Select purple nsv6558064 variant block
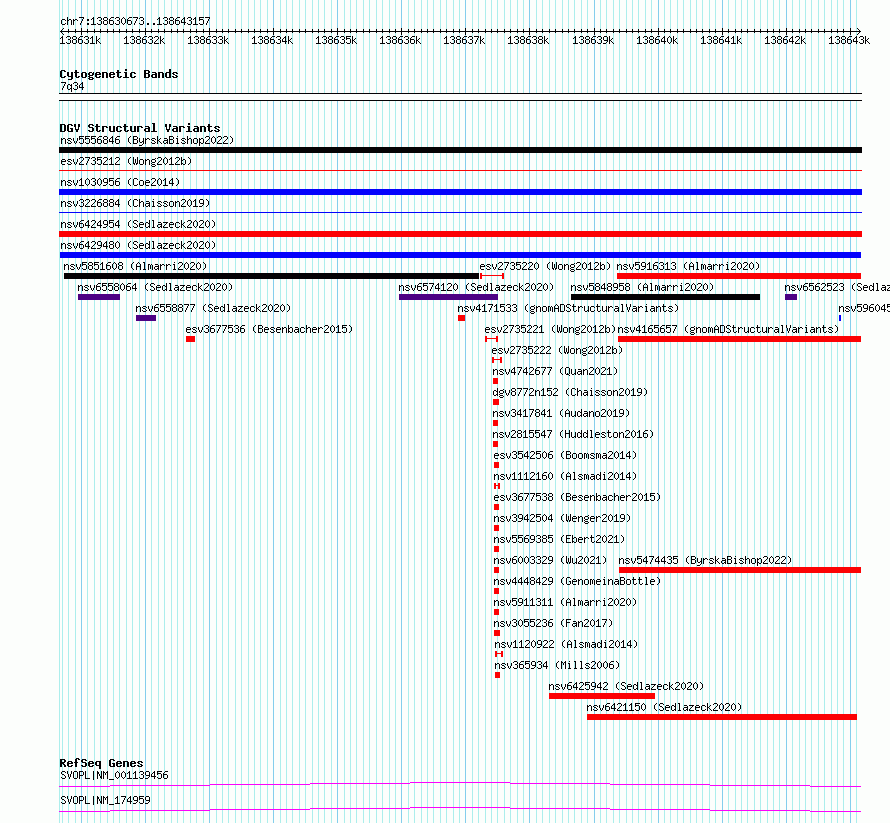The image size is (890, 823). (99, 297)
